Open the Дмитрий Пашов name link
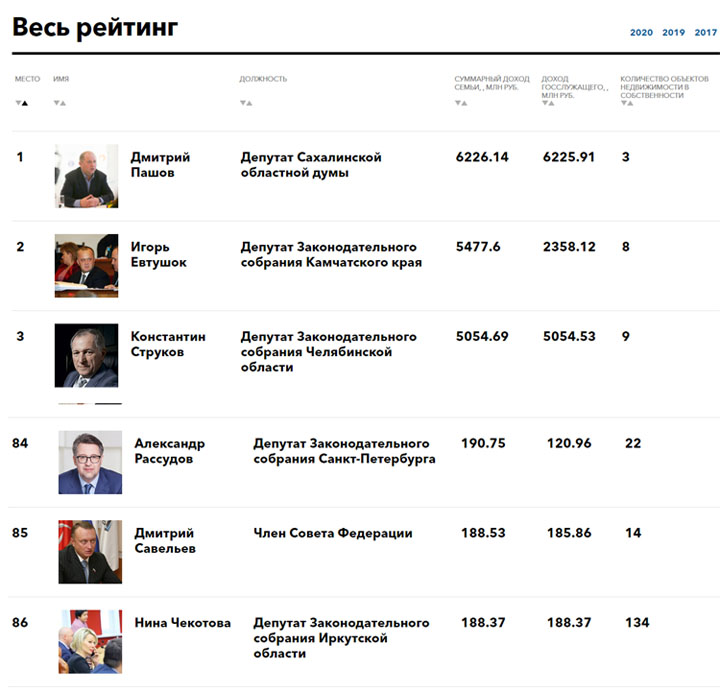The width and height of the screenshot is (720, 692). pos(160,165)
